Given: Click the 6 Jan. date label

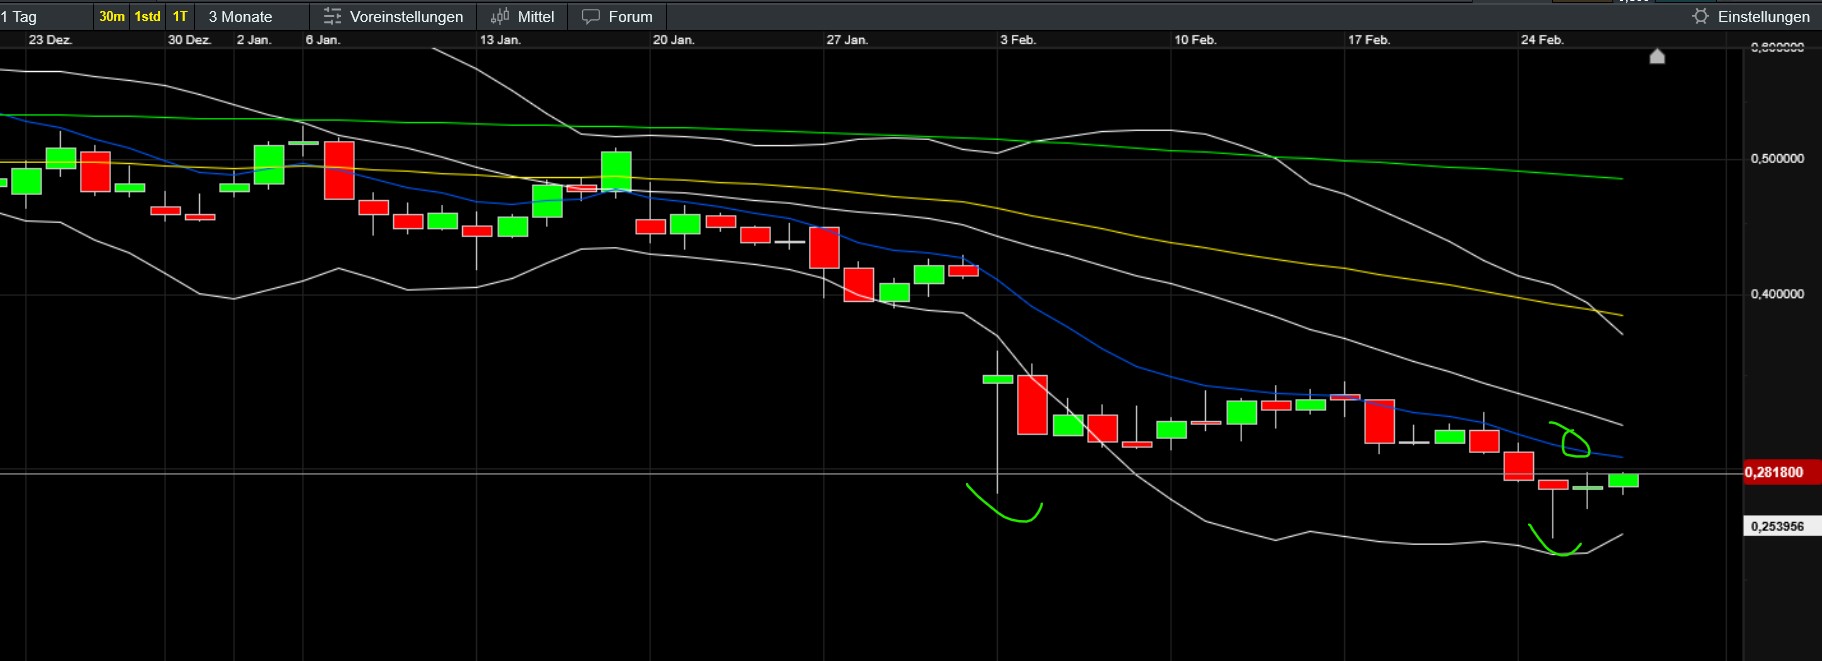Looking at the screenshot, I should tap(323, 40).
